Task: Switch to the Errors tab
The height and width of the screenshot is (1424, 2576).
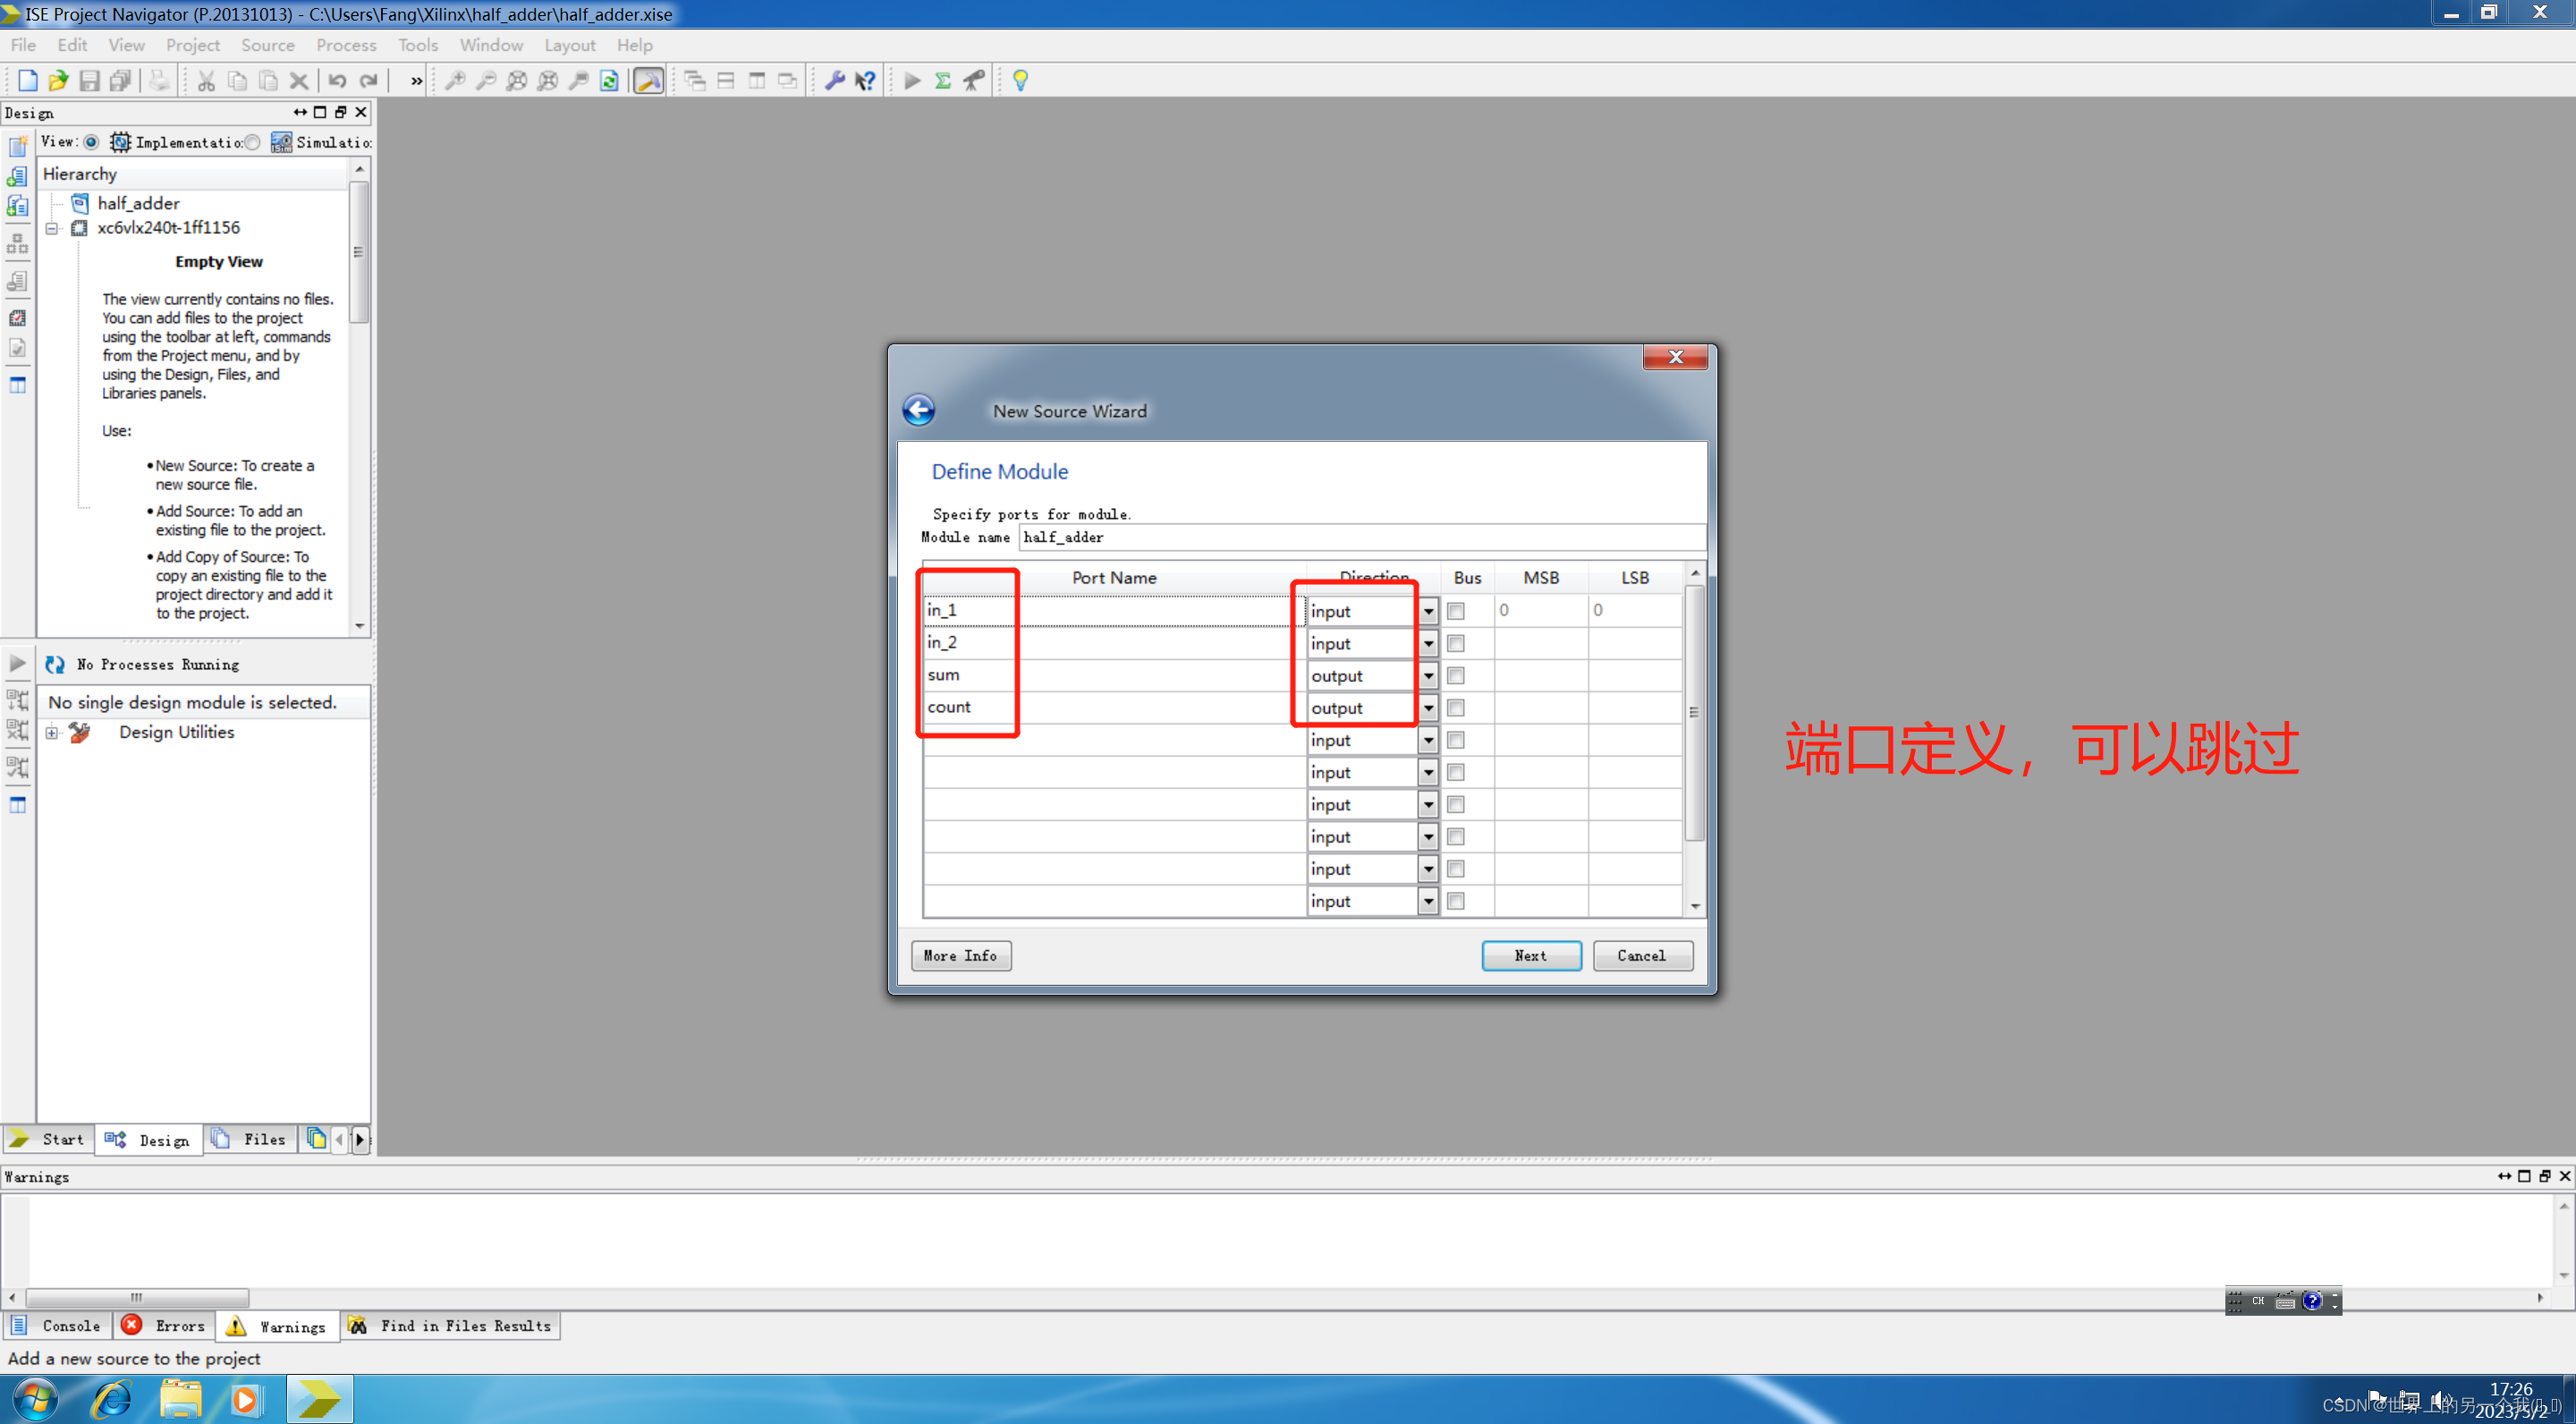Action: pyautogui.click(x=165, y=1325)
